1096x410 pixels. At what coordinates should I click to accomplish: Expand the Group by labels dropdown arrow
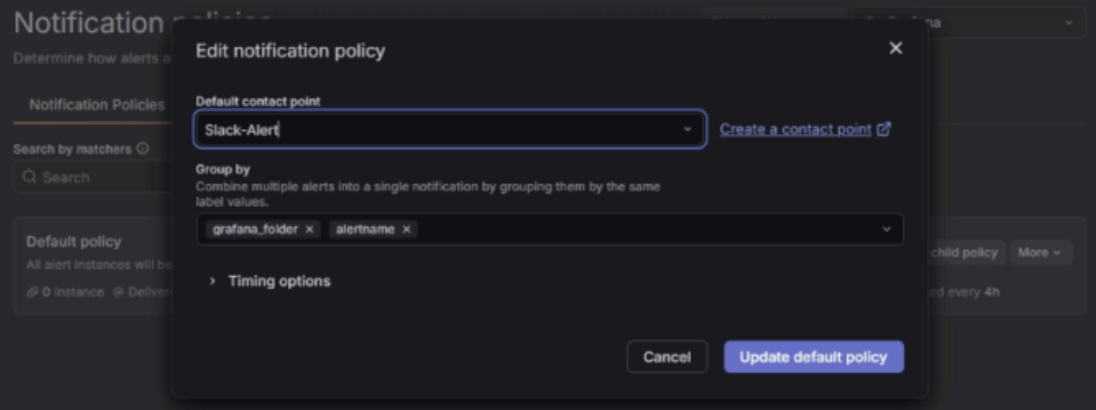tap(886, 230)
